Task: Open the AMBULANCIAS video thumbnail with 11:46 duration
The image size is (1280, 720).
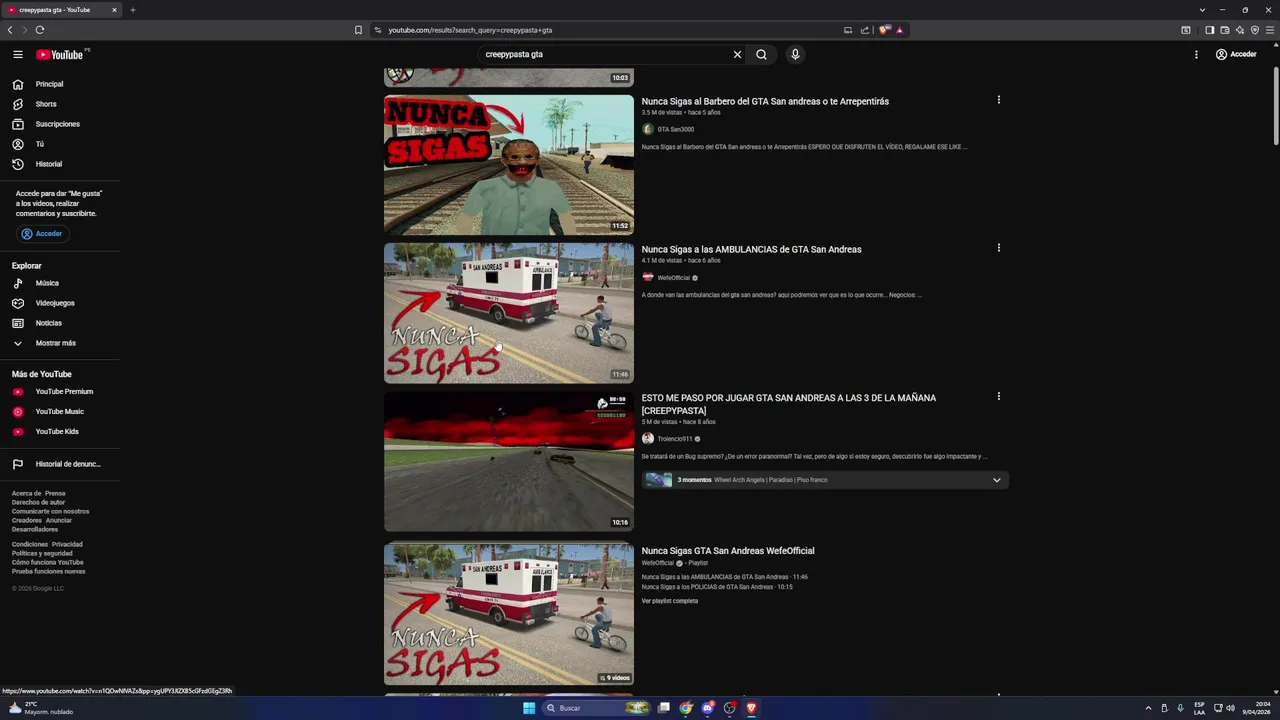Action: (x=509, y=313)
